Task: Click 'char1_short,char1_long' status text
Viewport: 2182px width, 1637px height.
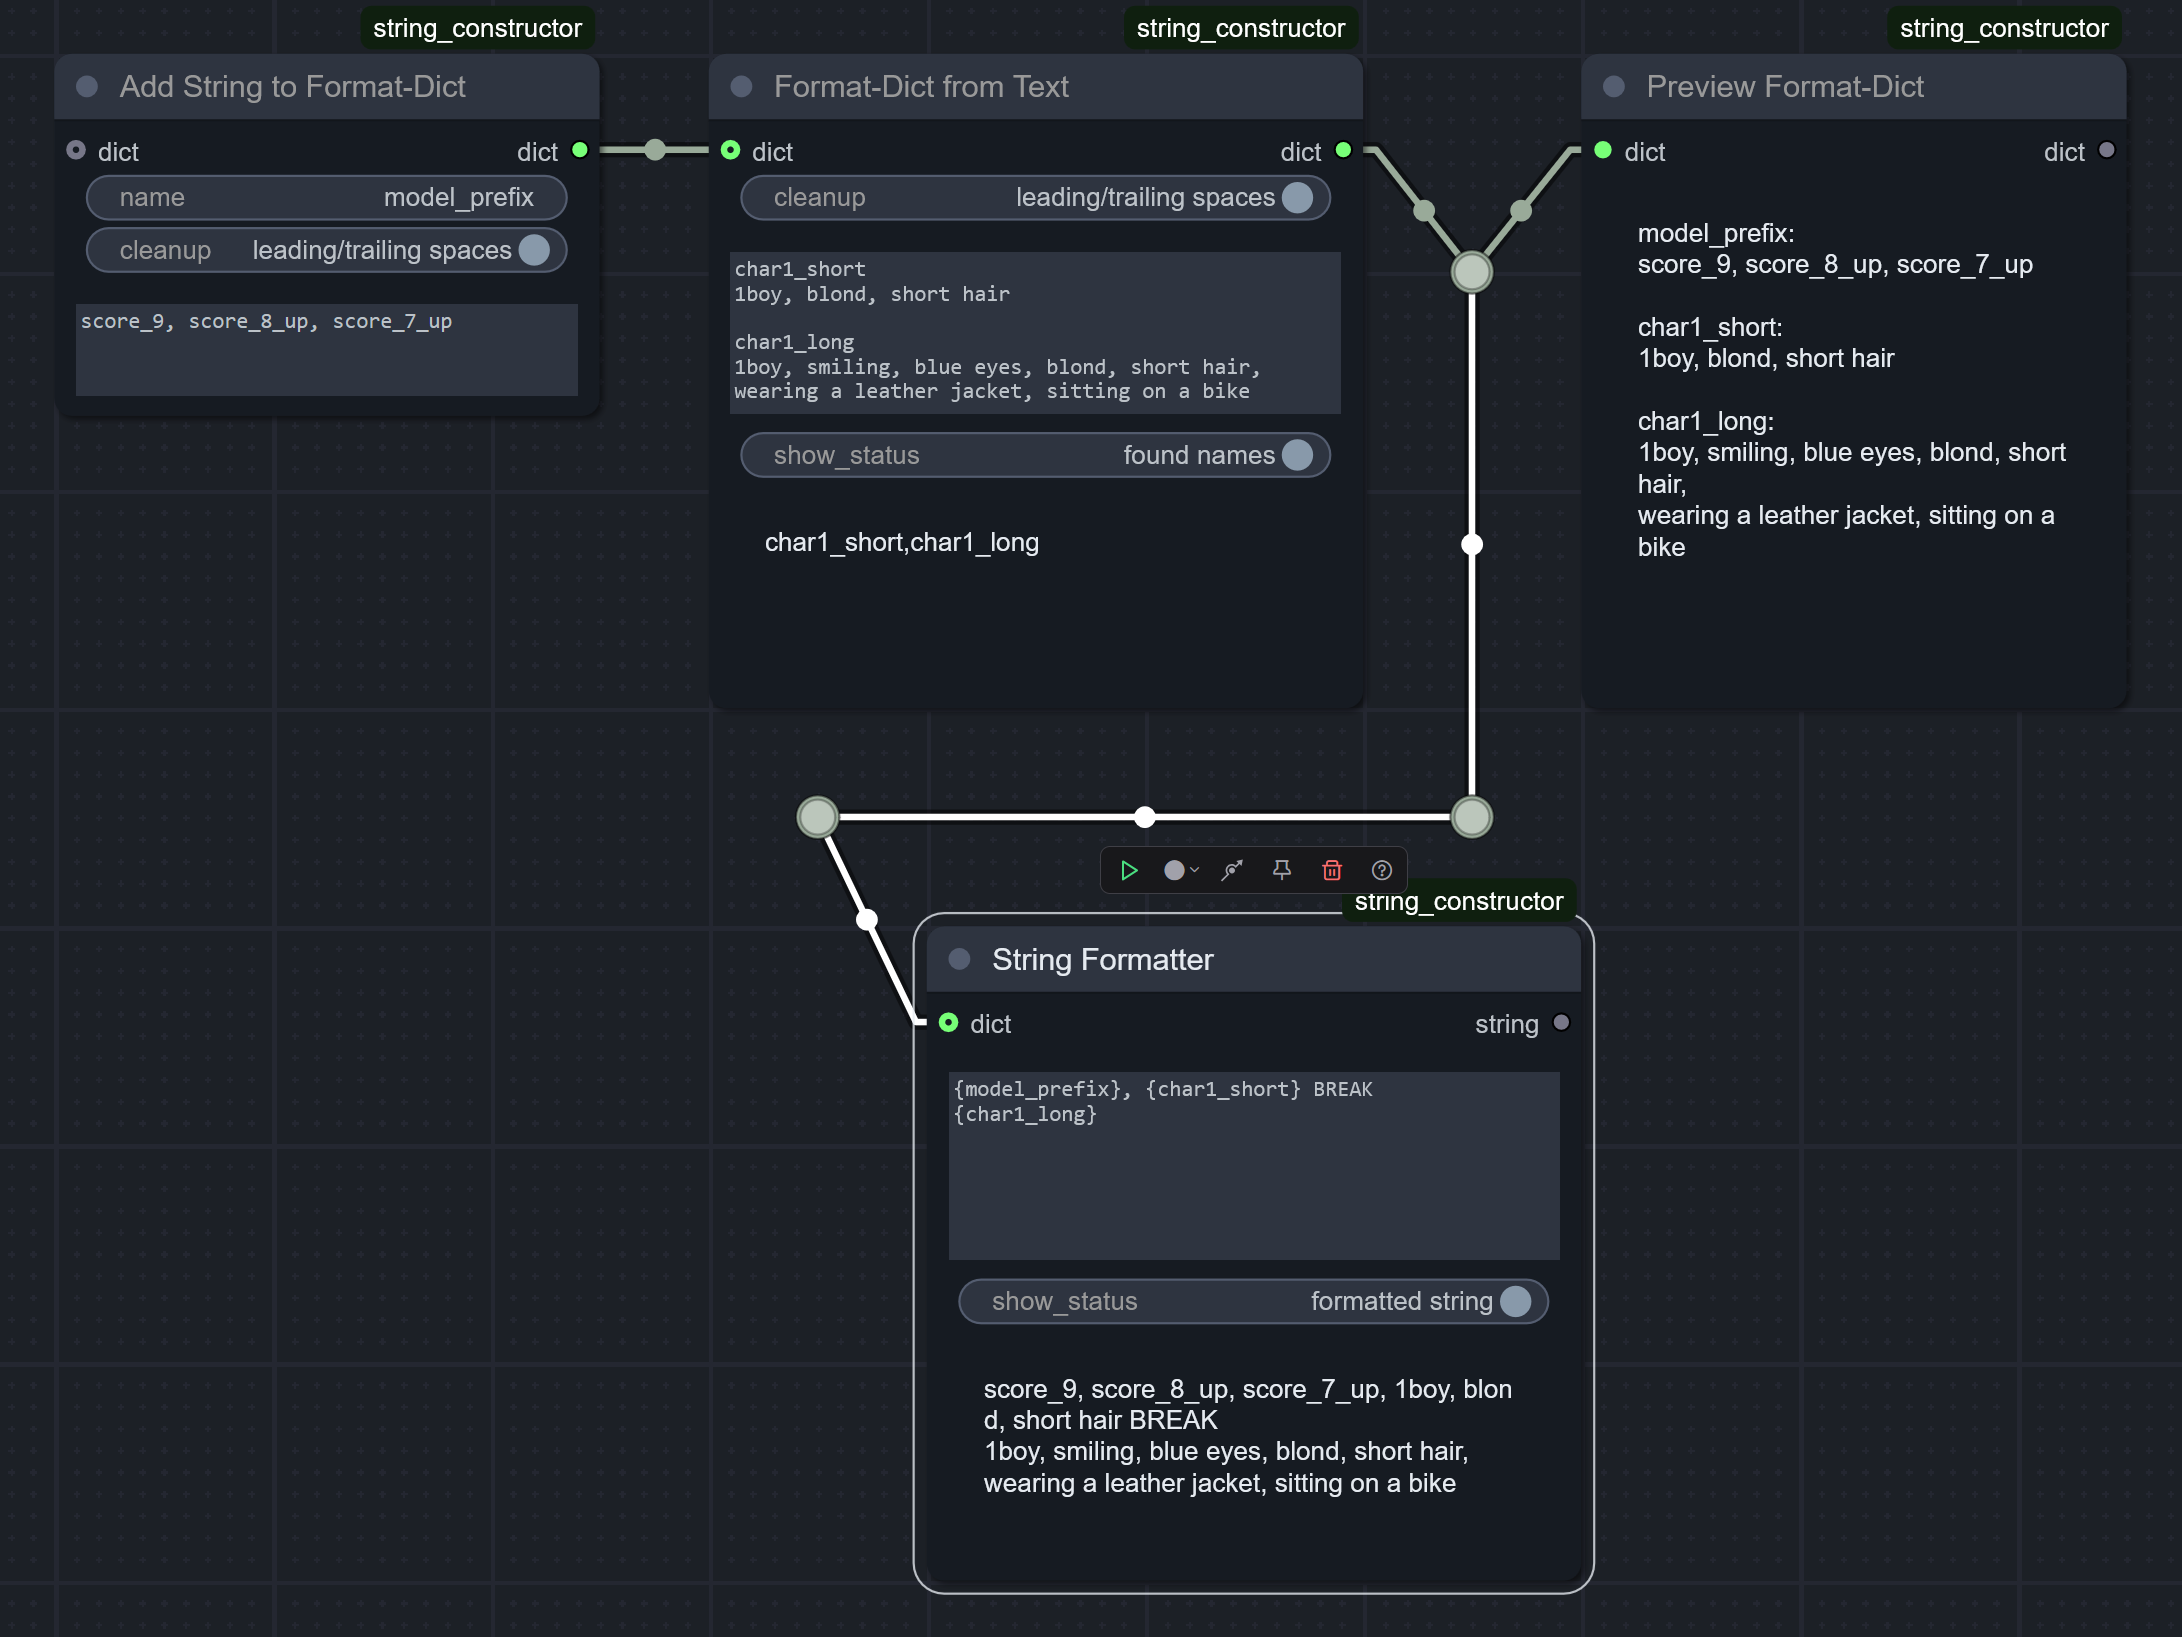Action: pyautogui.click(x=902, y=543)
